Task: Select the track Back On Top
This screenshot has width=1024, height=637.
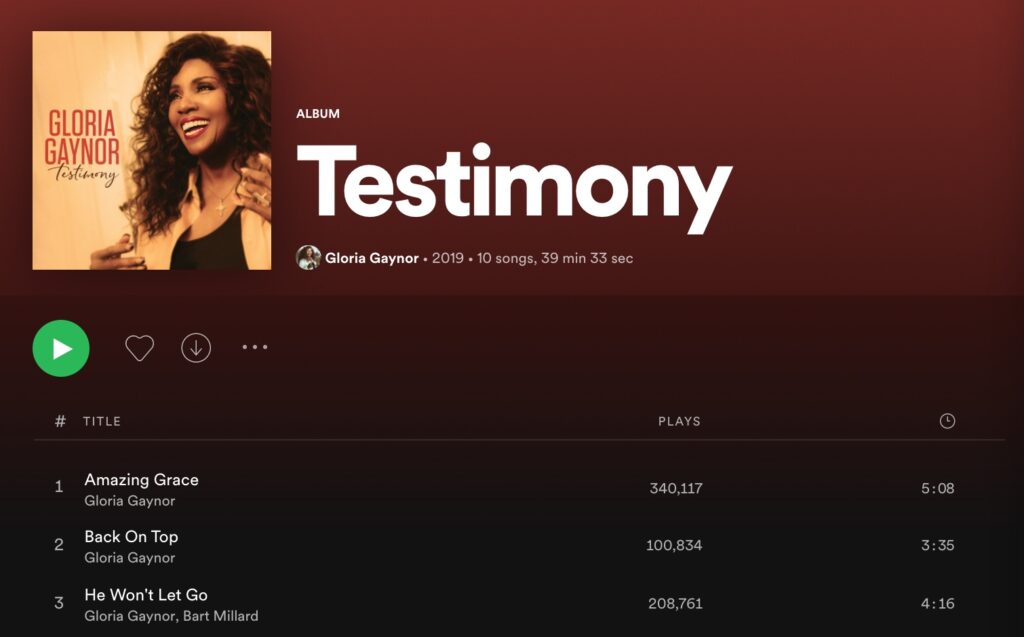Action: click(x=131, y=537)
